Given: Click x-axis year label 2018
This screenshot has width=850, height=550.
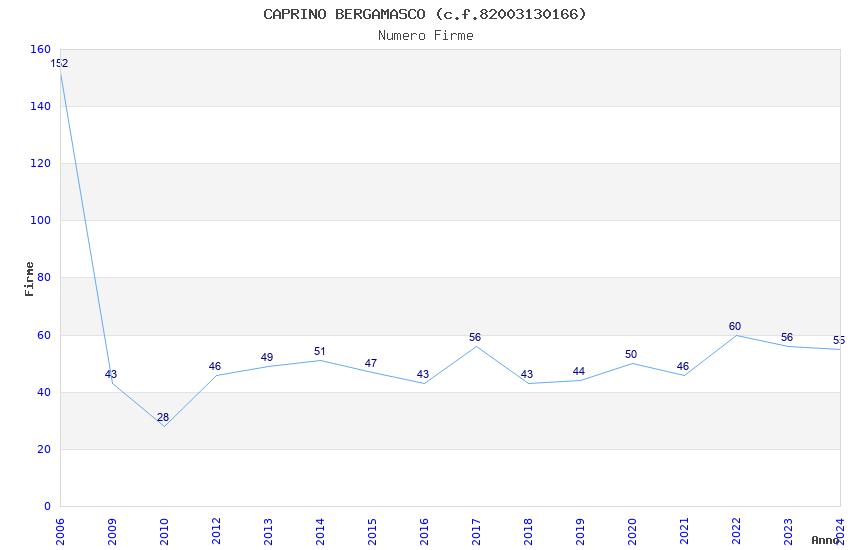Looking at the screenshot, I should (x=529, y=532).
